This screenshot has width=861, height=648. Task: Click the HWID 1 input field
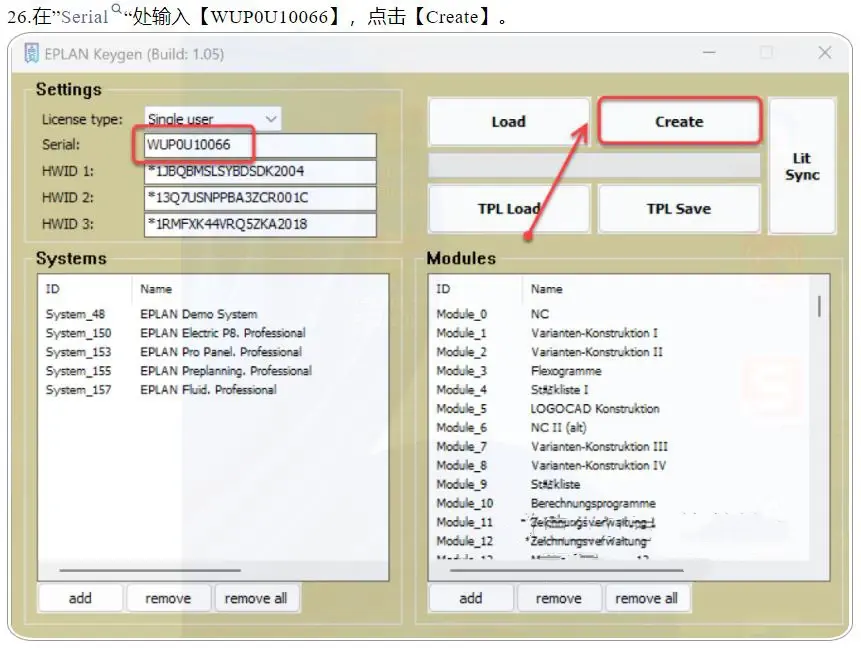click(260, 171)
